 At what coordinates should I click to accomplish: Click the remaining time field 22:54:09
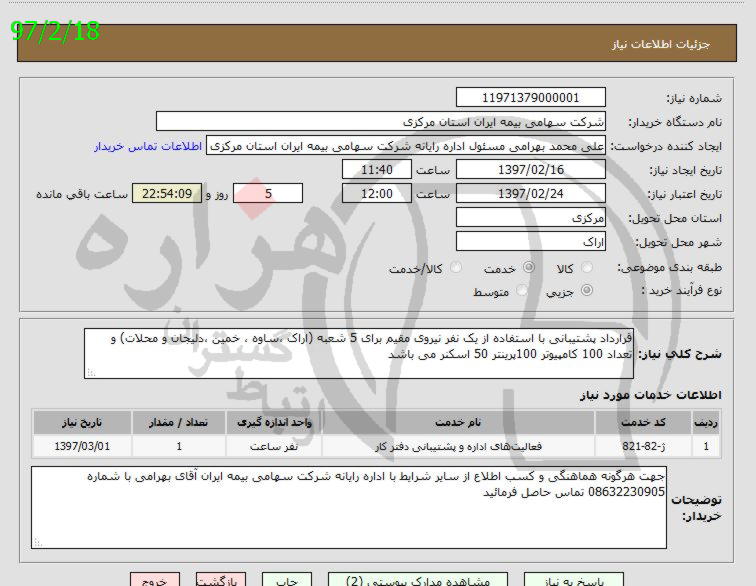(167, 193)
